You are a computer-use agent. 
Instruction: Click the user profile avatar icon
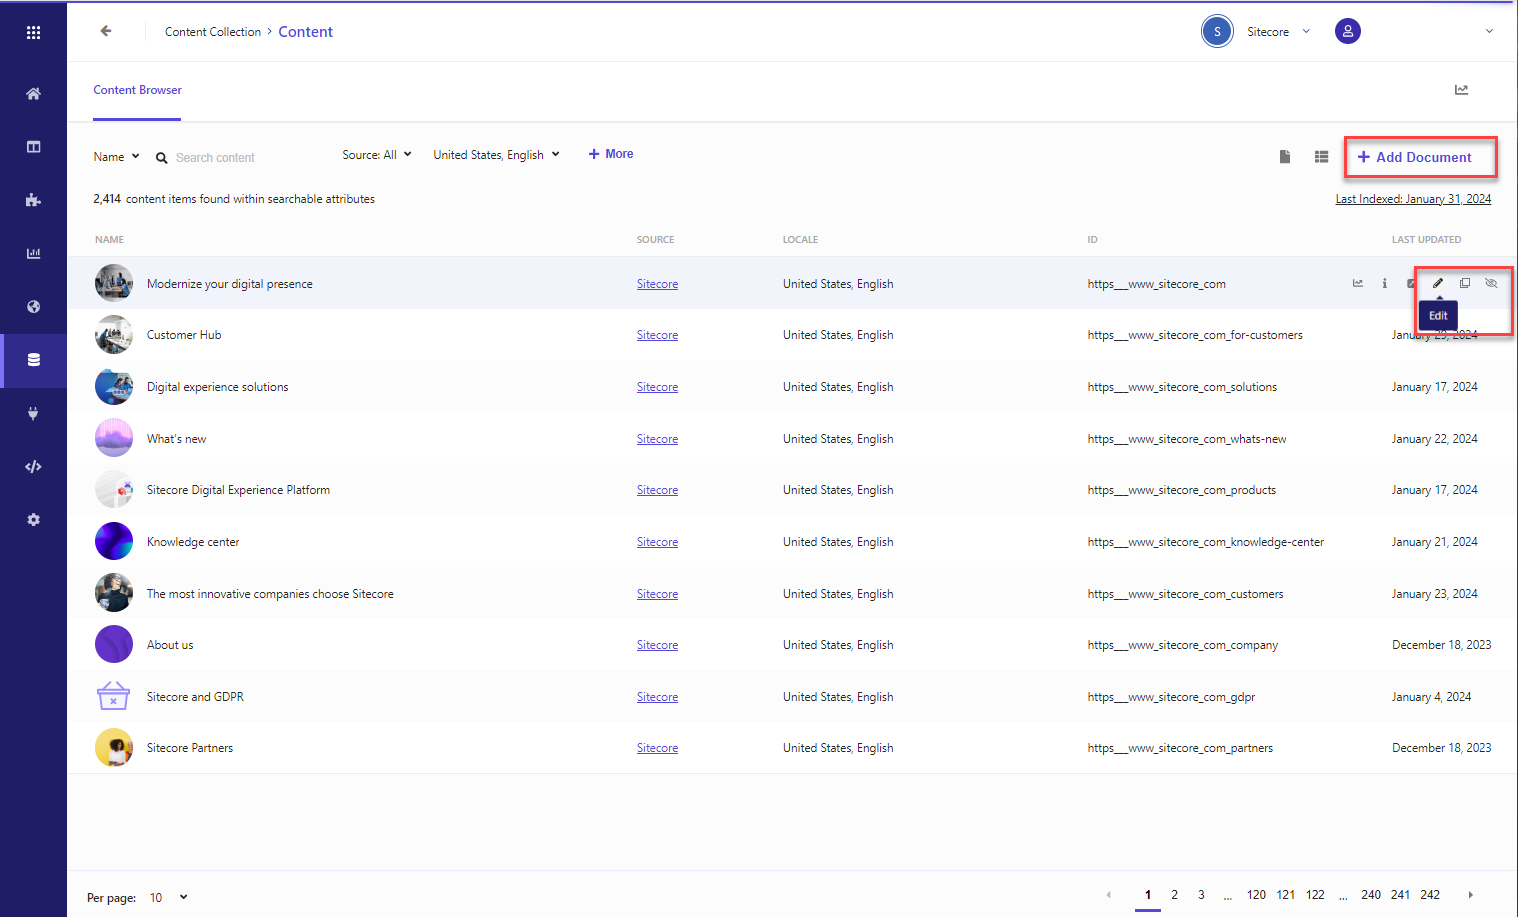click(x=1348, y=31)
